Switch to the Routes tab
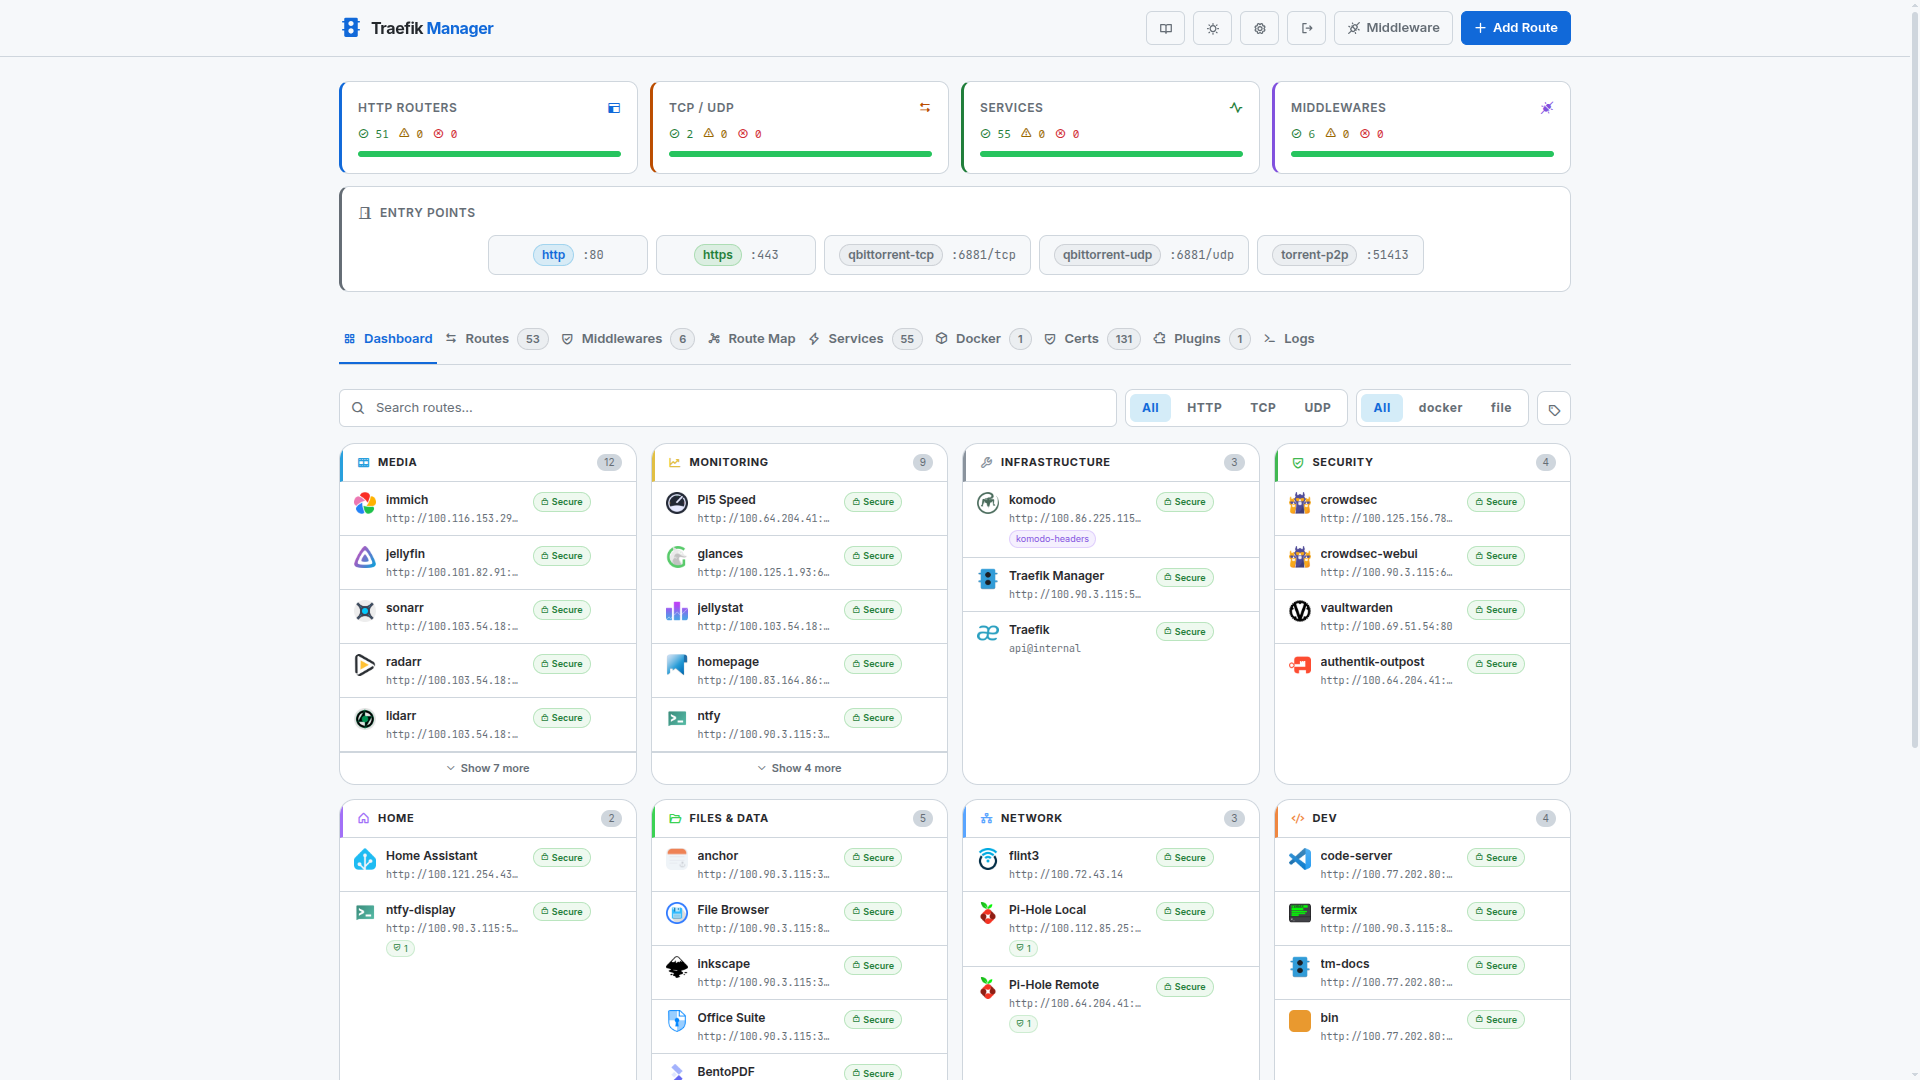1920x1080 pixels. point(487,339)
